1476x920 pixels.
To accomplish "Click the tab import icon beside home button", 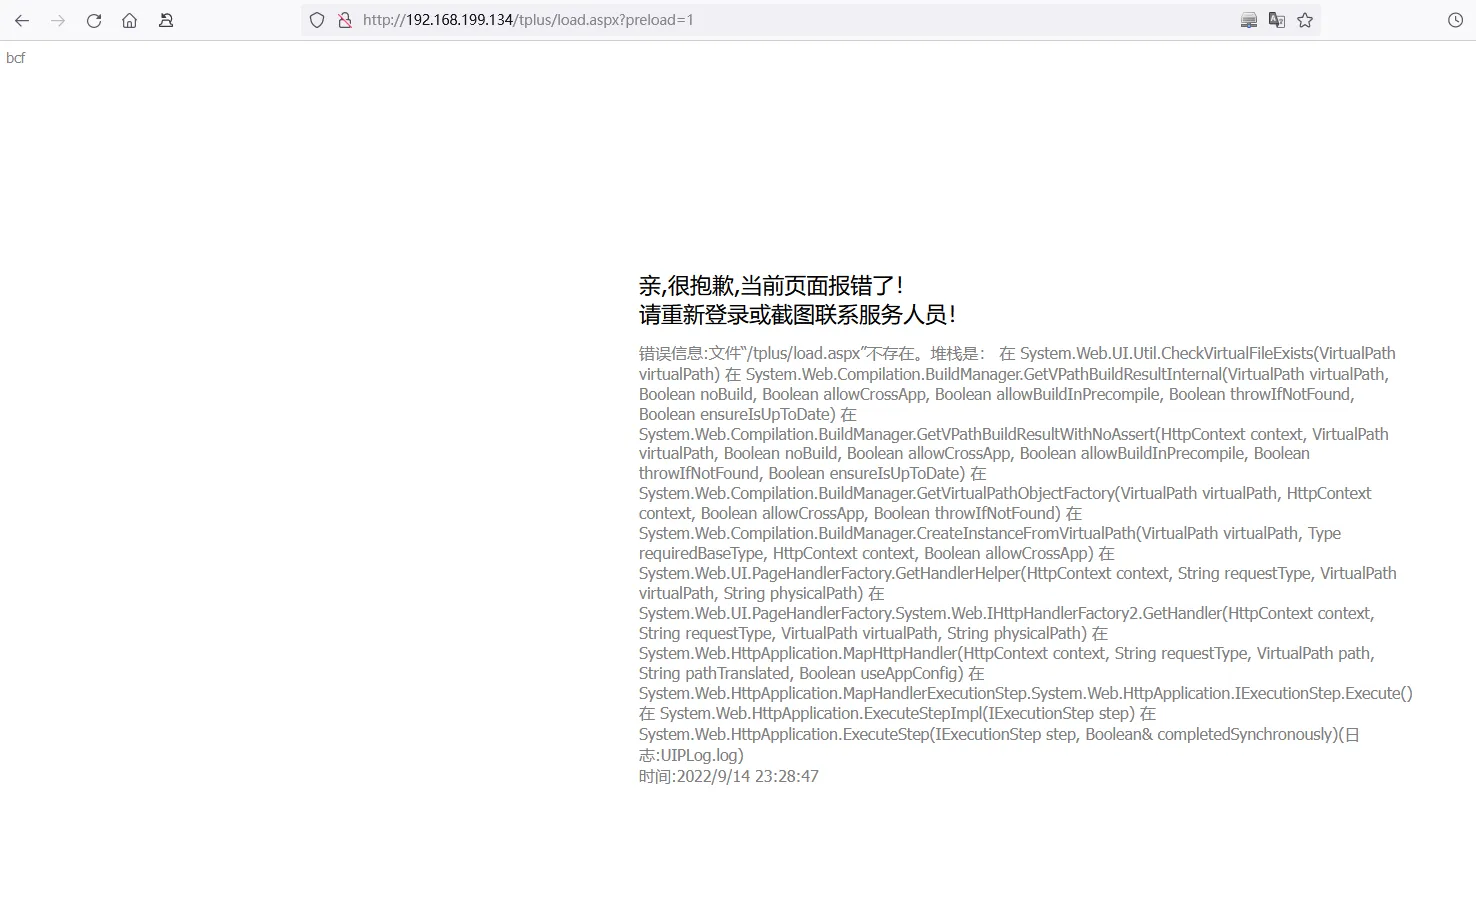I will click(165, 20).
